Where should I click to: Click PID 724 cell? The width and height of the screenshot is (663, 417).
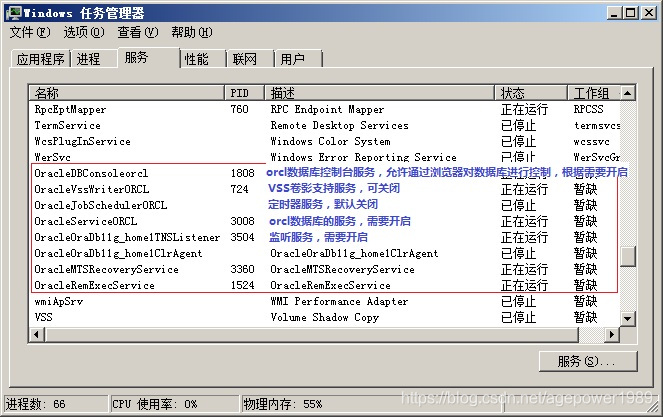[x=239, y=189]
